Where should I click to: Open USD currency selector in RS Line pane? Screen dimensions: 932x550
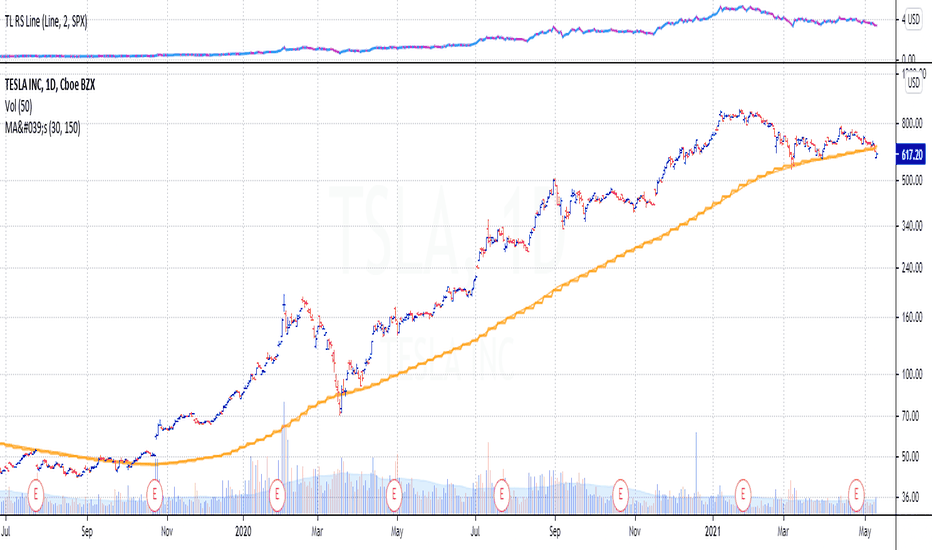coord(913,19)
